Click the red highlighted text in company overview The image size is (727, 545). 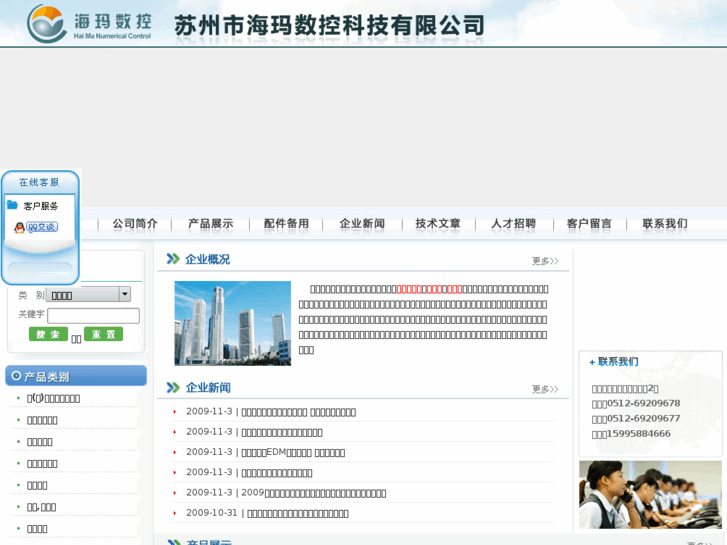coord(429,289)
